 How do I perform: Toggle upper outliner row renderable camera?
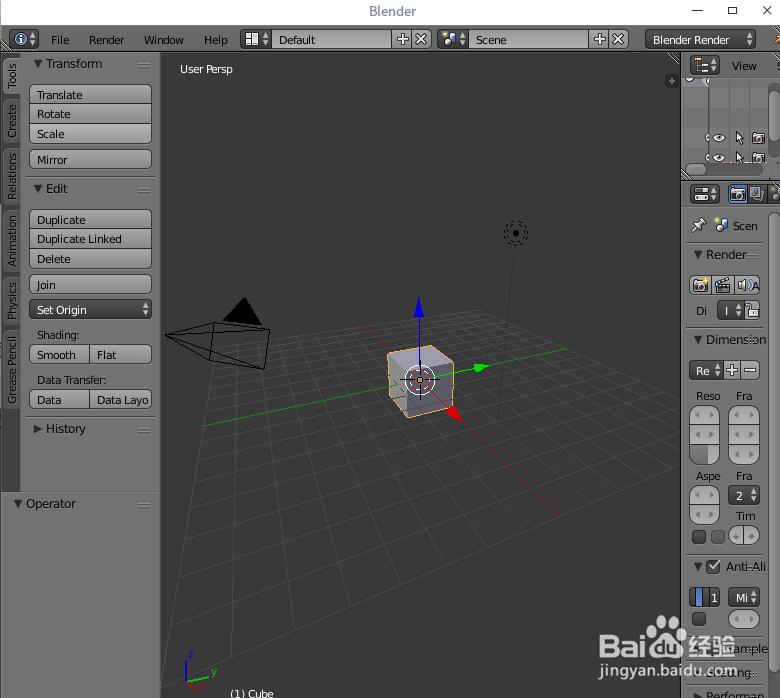[x=758, y=138]
